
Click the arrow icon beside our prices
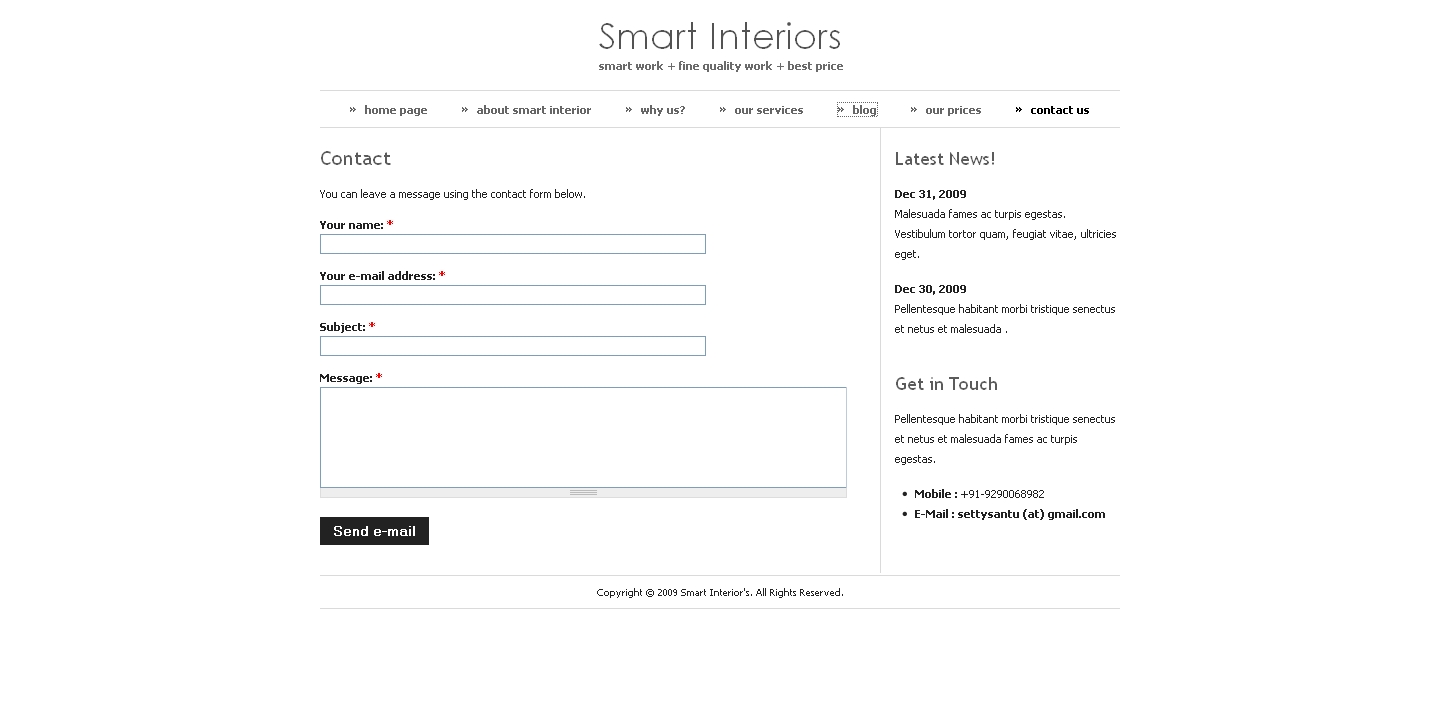[x=913, y=109]
